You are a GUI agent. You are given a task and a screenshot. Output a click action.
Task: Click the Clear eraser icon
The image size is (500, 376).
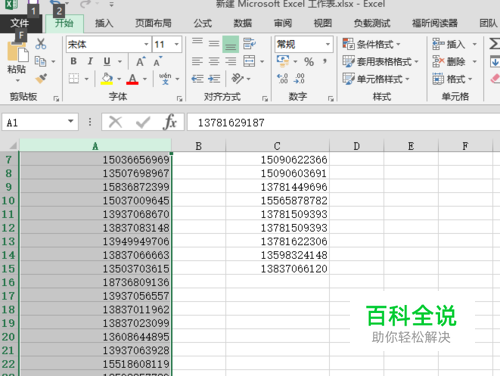click(495, 79)
